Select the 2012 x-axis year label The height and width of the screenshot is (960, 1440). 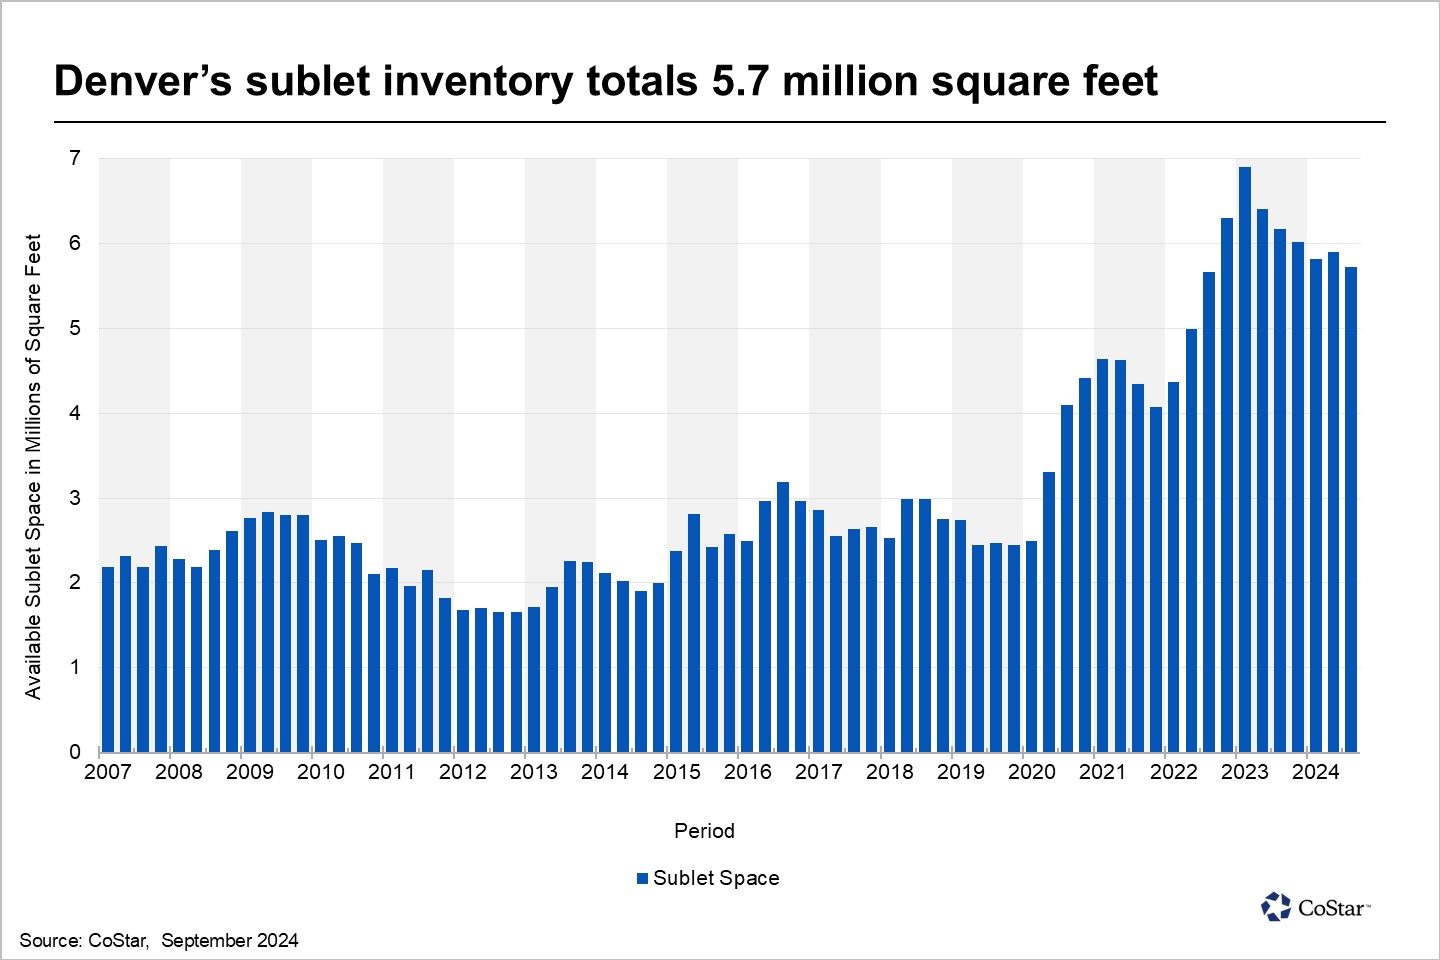463,772
